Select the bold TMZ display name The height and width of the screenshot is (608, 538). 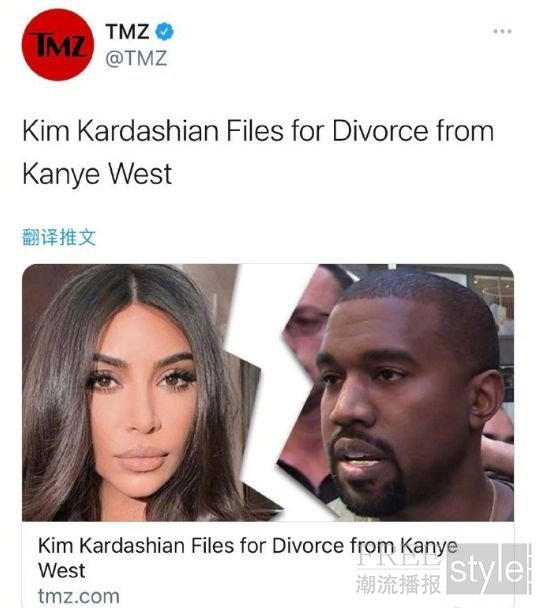coord(127,32)
